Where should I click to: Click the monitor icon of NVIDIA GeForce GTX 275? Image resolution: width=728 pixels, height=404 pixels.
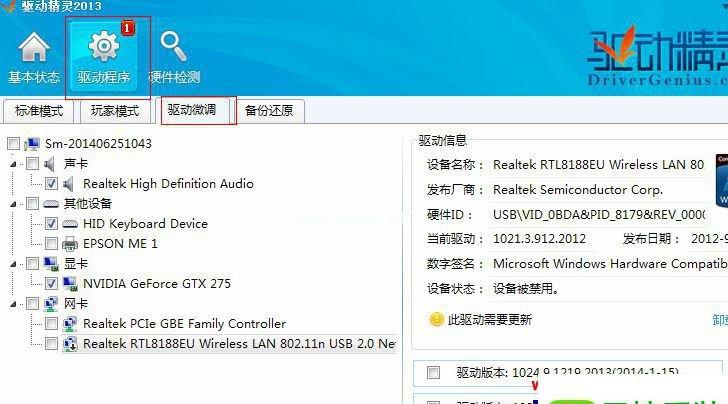click(70, 284)
